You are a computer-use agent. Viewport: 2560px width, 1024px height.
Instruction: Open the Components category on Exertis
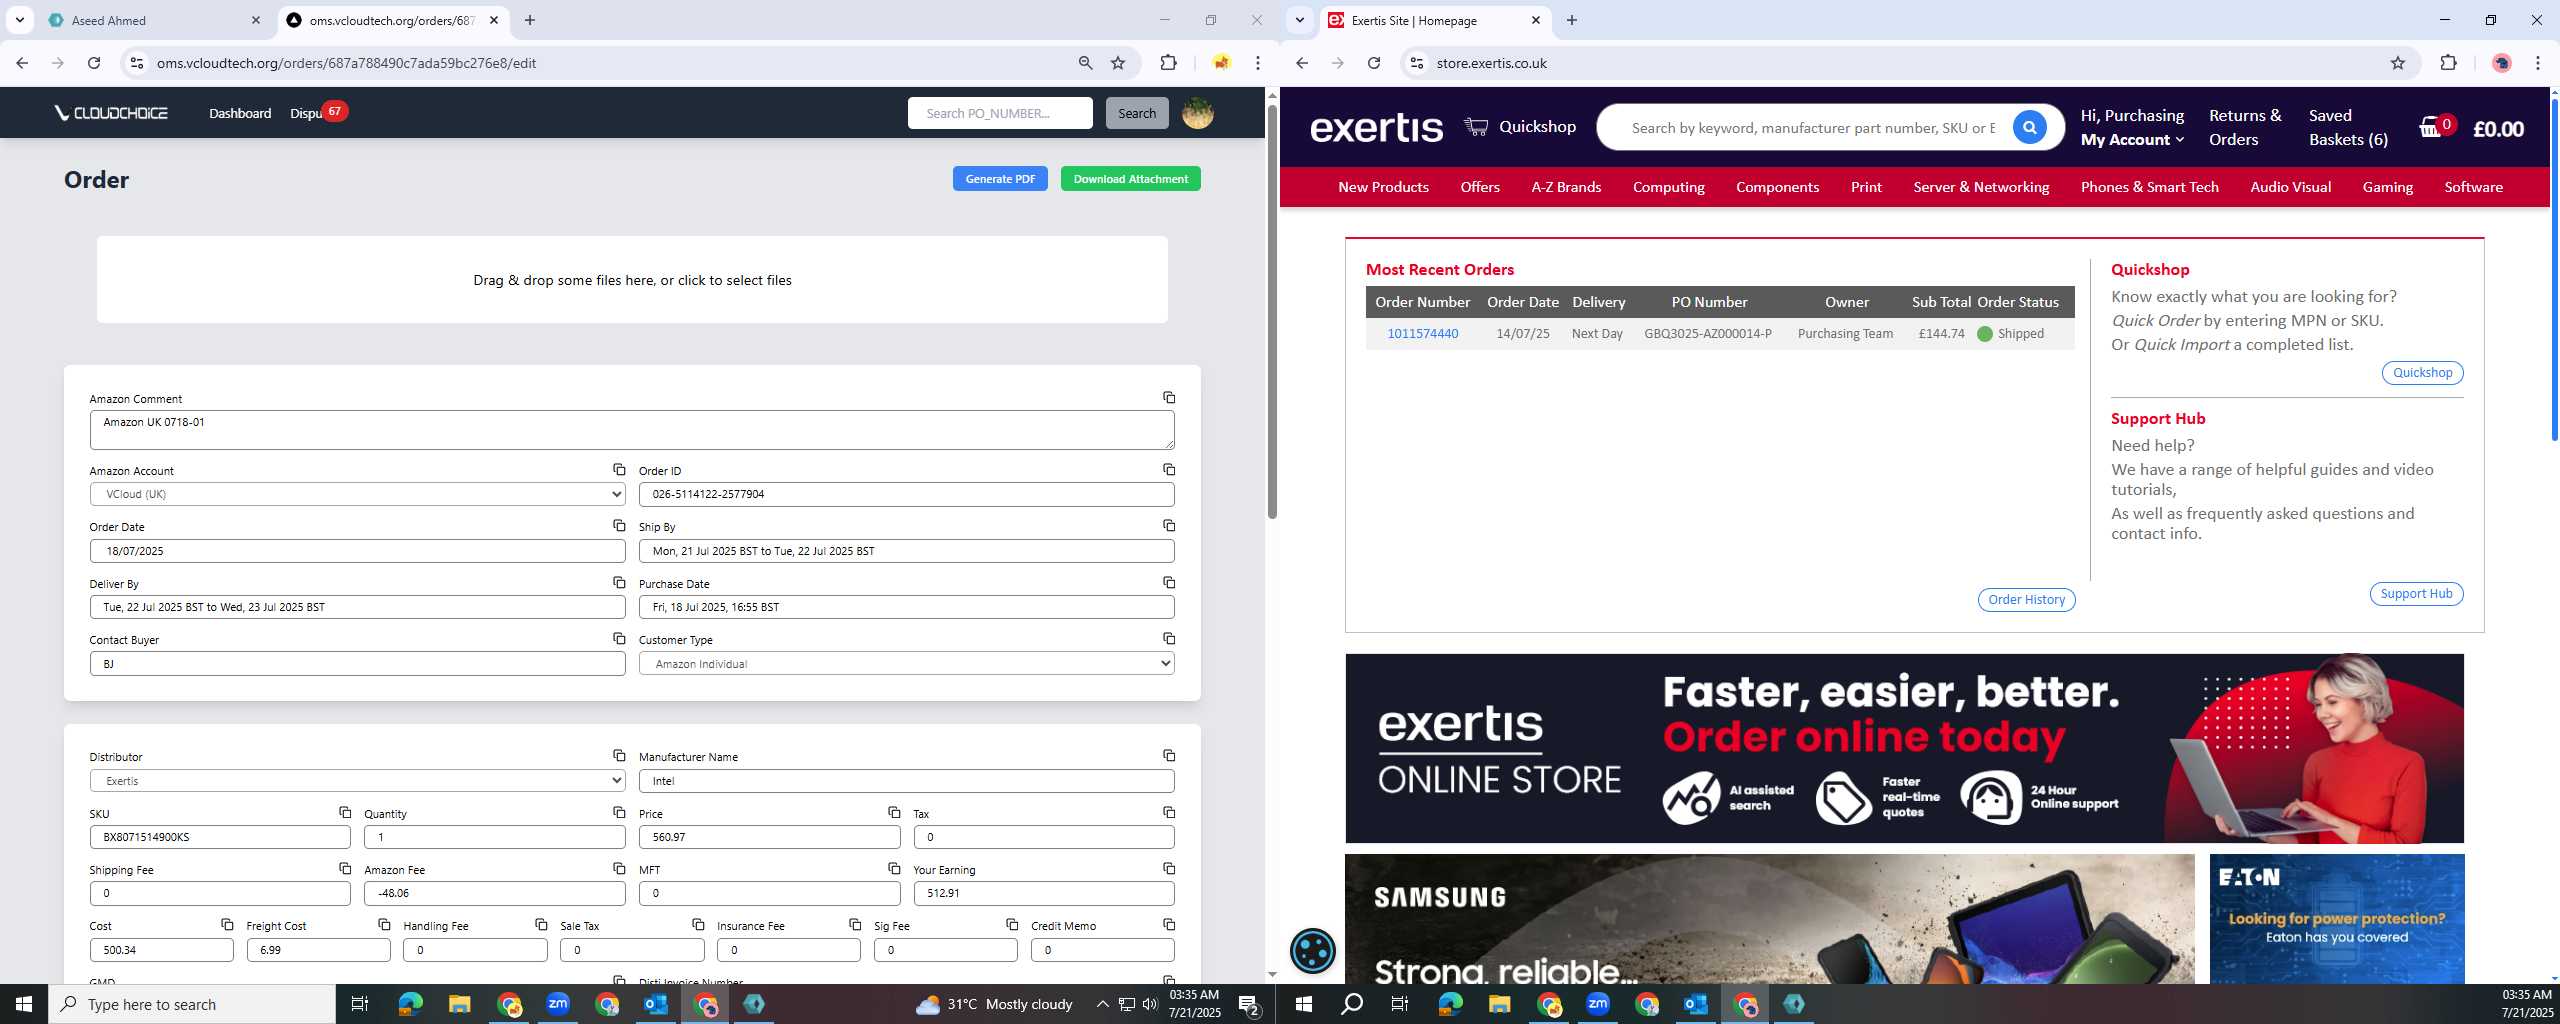coord(1777,187)
